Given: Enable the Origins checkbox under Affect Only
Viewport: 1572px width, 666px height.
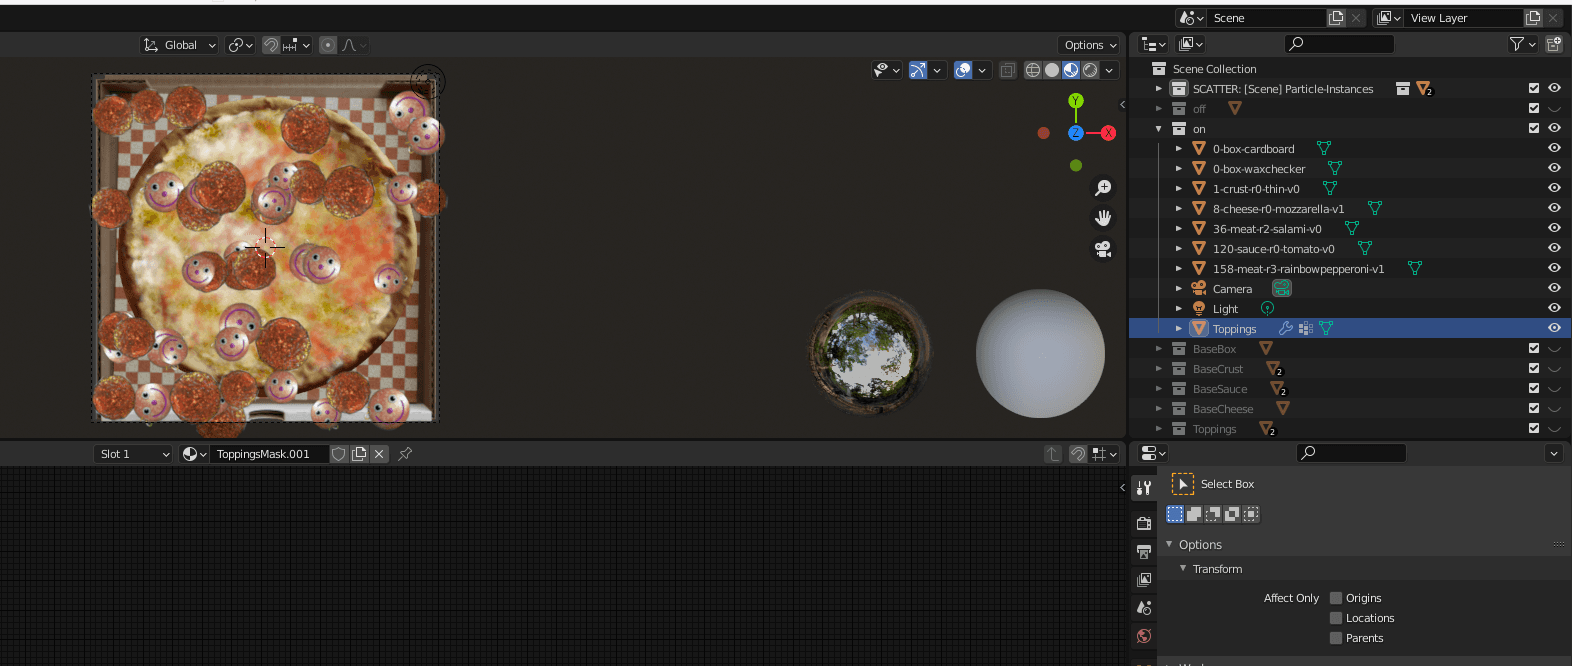Looking at the screenshot, I should tap(1336, 598).
